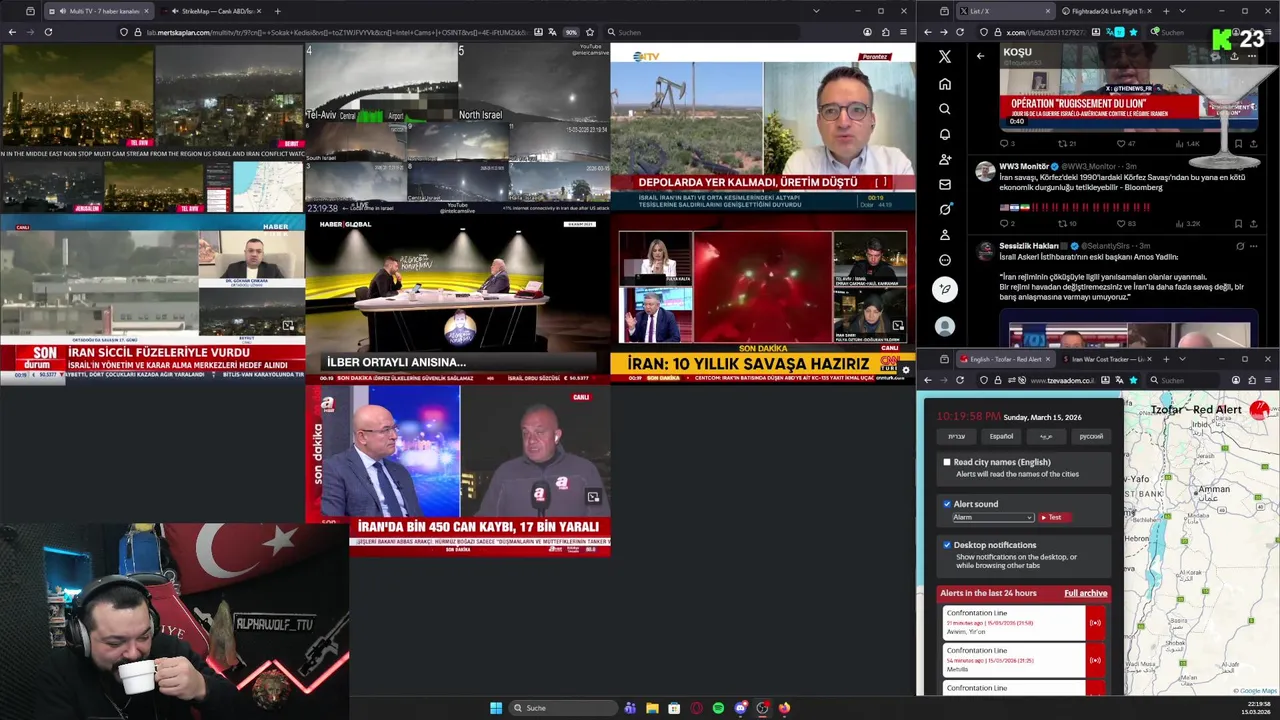Click the Windows taskbar Suche search box
The height and width of the screenshot is (720, 1280).
(562, 708)
